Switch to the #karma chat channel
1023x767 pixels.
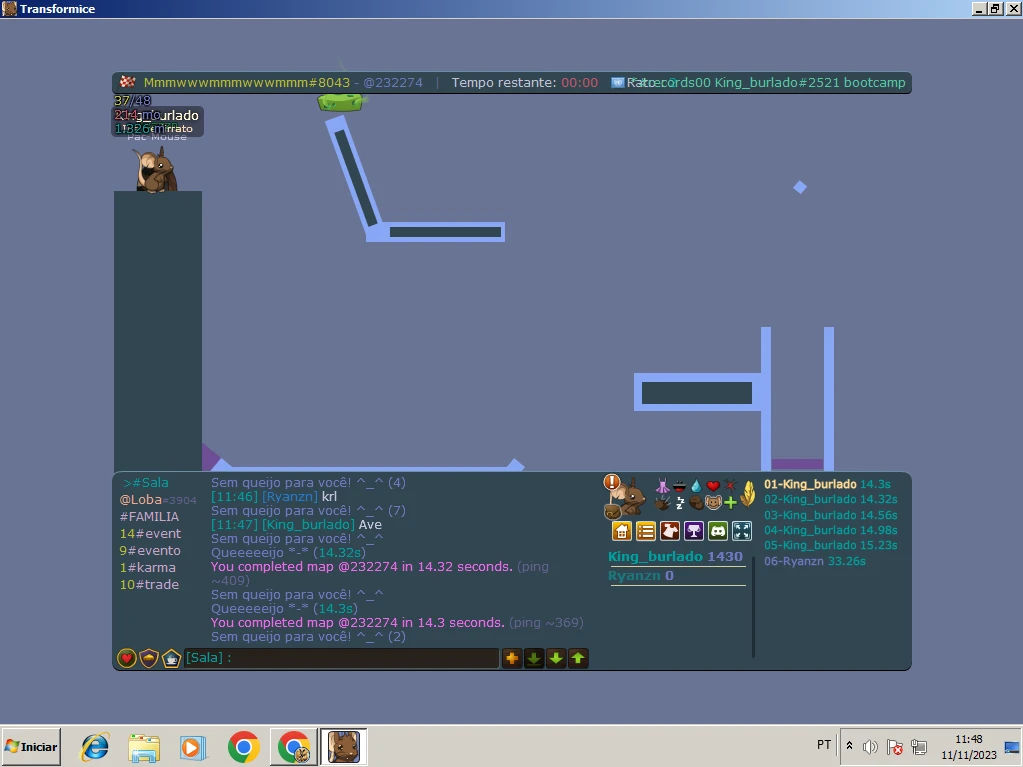coord(147,567)
